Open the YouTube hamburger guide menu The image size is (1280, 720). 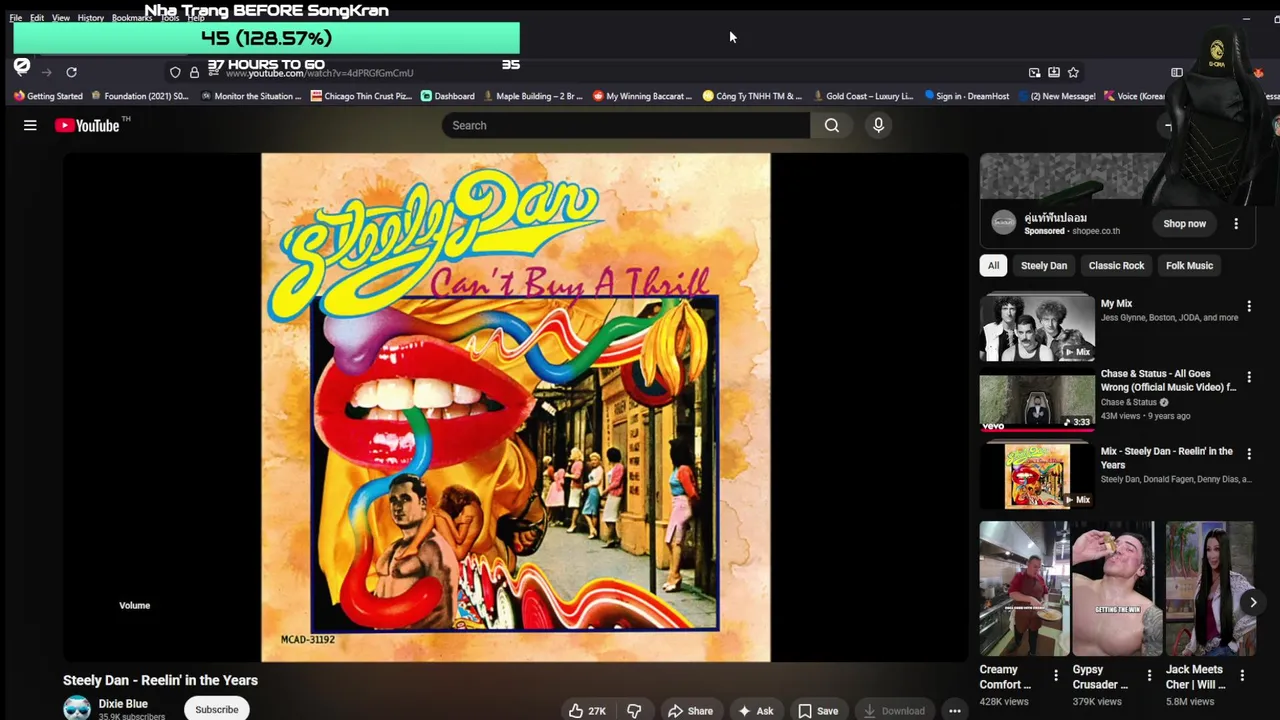tap(30, 125)
